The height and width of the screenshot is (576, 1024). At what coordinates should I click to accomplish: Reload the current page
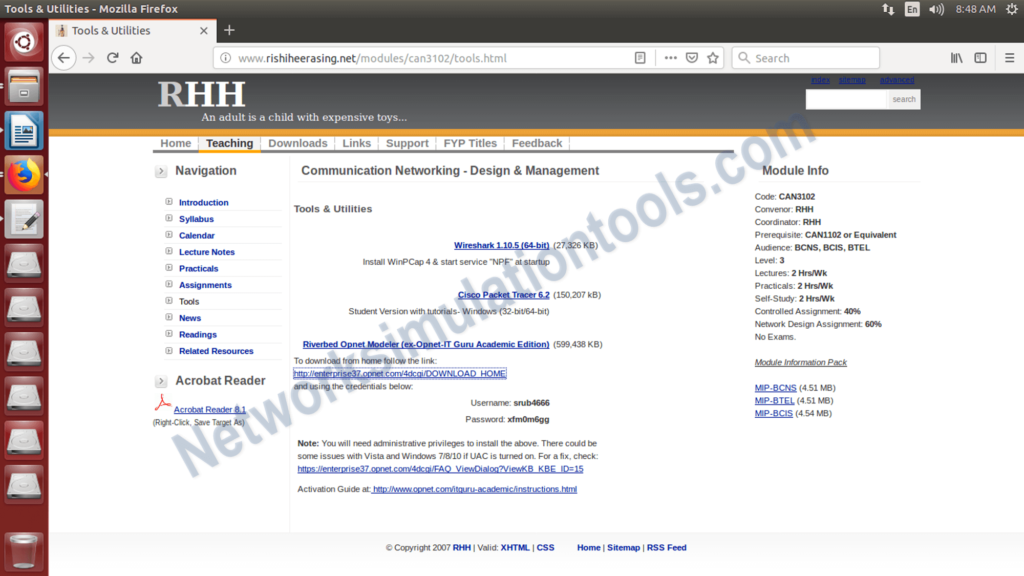tap(112, 58)
